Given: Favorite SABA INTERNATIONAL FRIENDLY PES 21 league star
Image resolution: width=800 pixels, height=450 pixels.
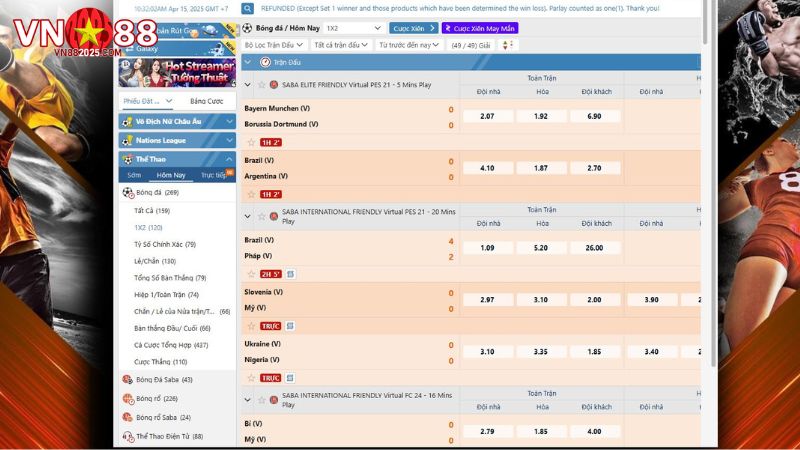Looking at the screenshot, I should click(262, 216).
